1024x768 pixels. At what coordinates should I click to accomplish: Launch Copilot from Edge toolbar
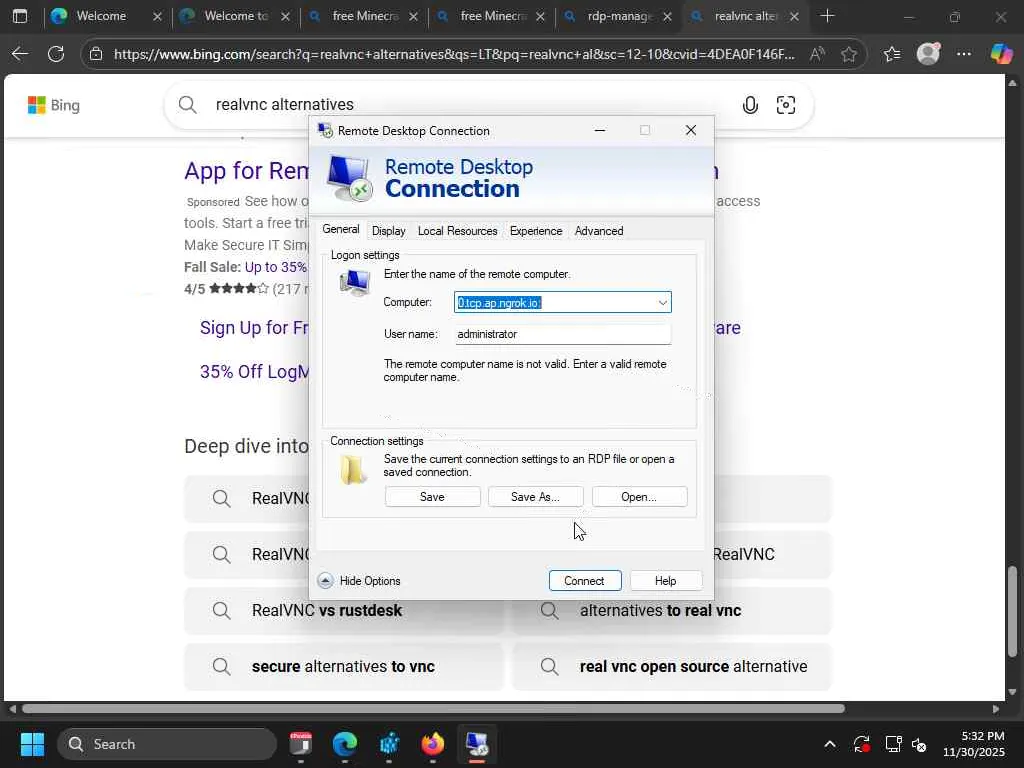[1000, 54]
